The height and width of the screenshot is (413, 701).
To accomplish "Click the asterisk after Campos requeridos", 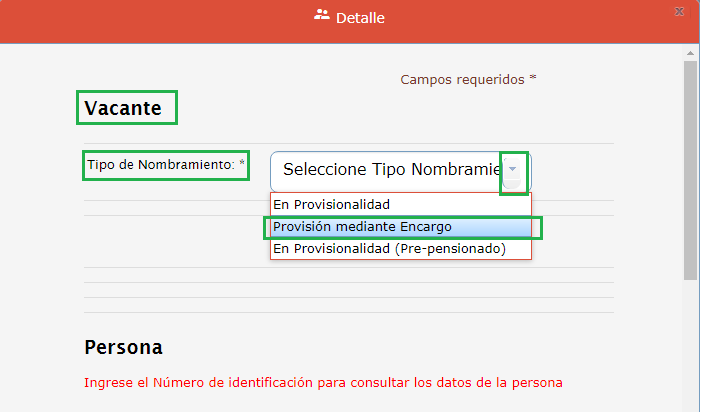I will [533, 78].
